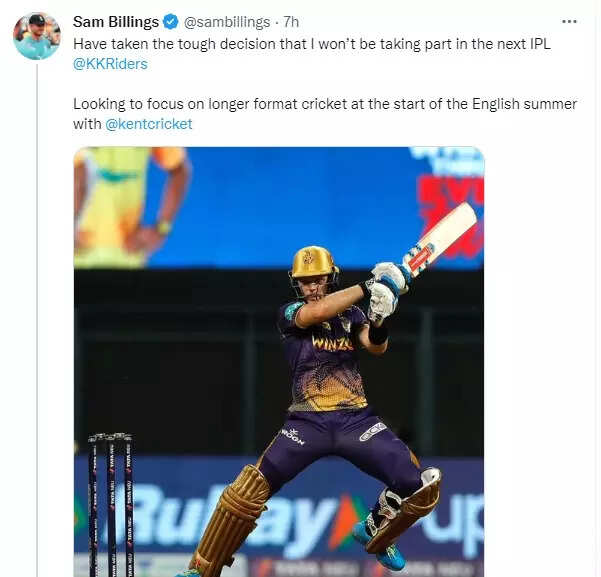Open the more options ellipsis menu
601x577 pixels.
pos(569,21)
